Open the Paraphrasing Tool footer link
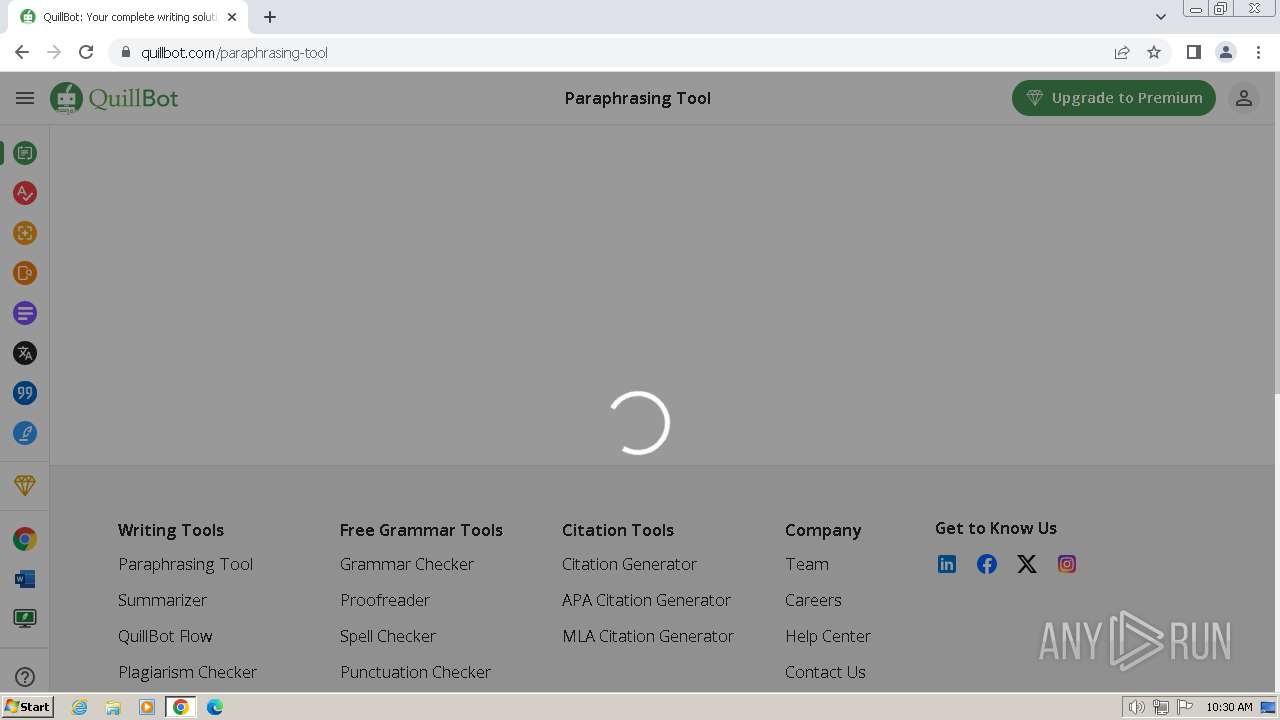 pos(185,564)
